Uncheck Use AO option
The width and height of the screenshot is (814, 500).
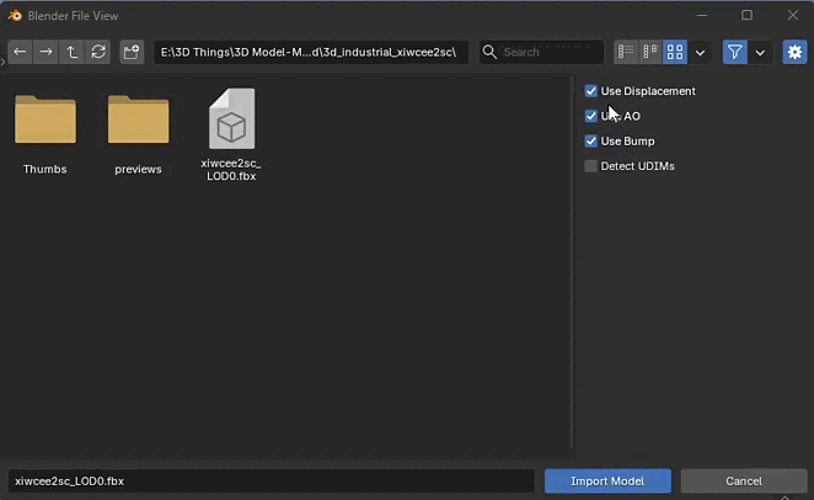(591, 116)
